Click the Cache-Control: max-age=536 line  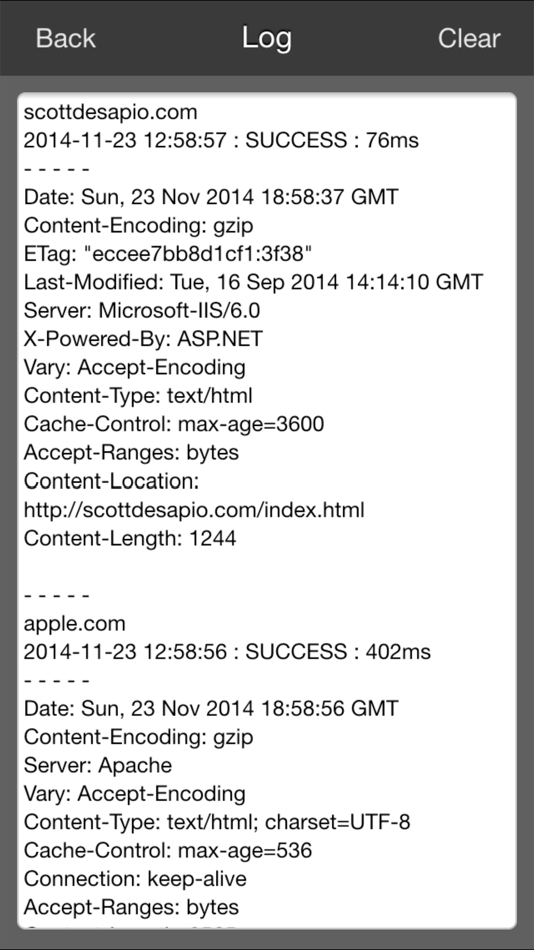tap(168, 851)
